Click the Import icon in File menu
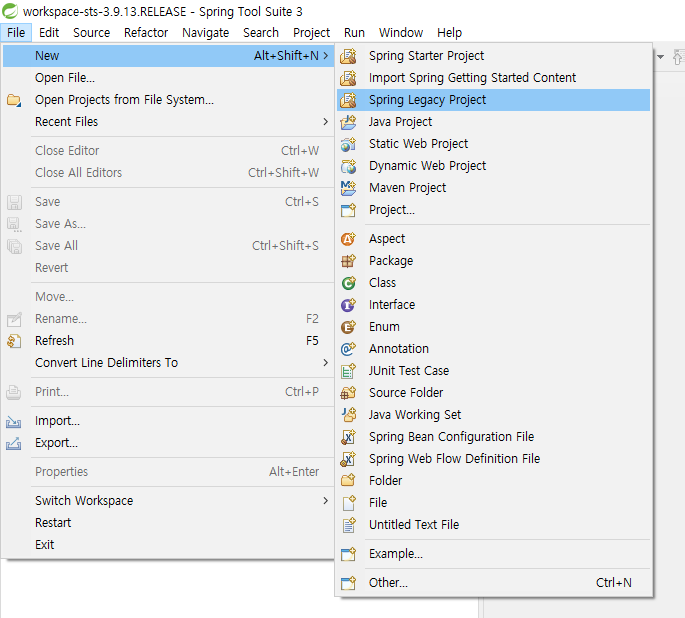The height and width of the screenshot is (618, 685). click(14, 421)
